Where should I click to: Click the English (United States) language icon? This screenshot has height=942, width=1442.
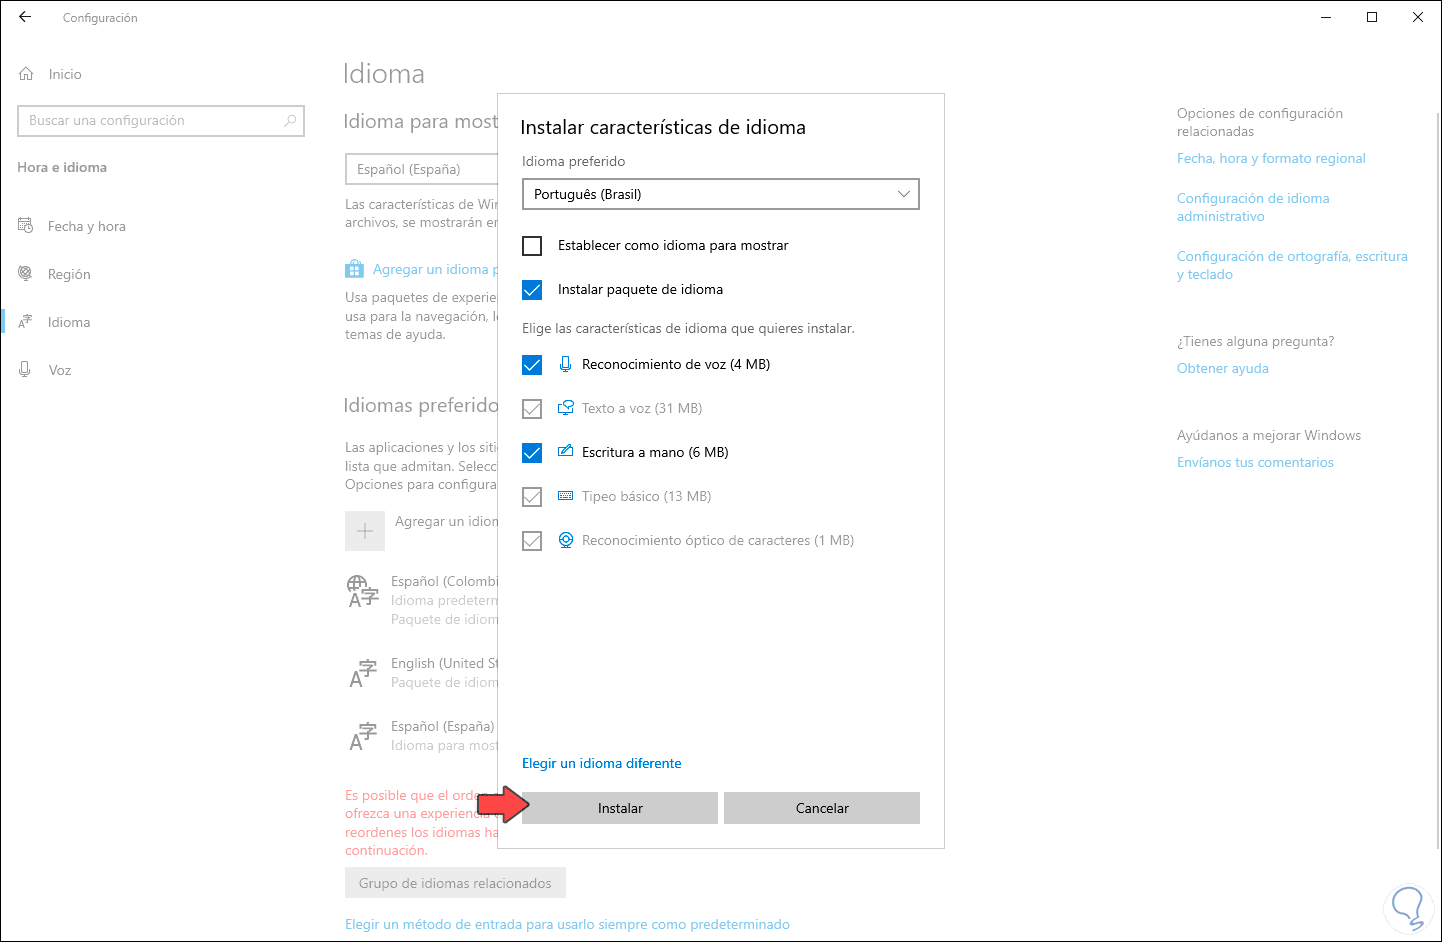point(362,673)
